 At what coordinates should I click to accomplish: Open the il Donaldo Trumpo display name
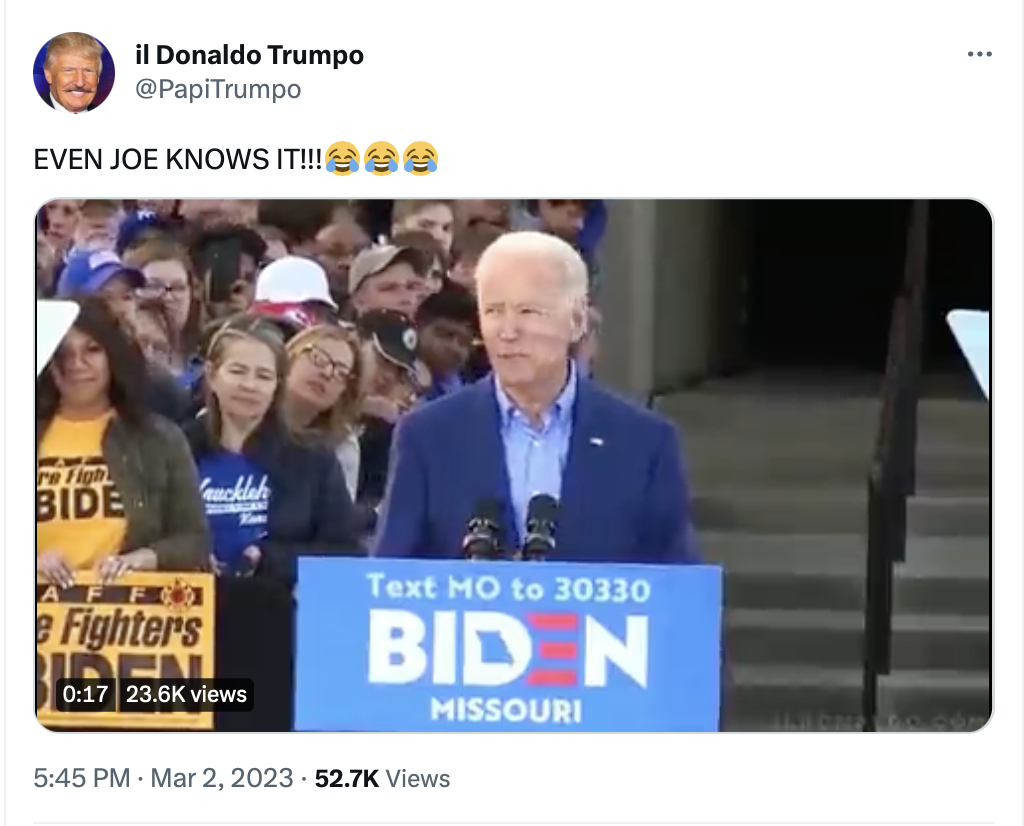point(249,55)
